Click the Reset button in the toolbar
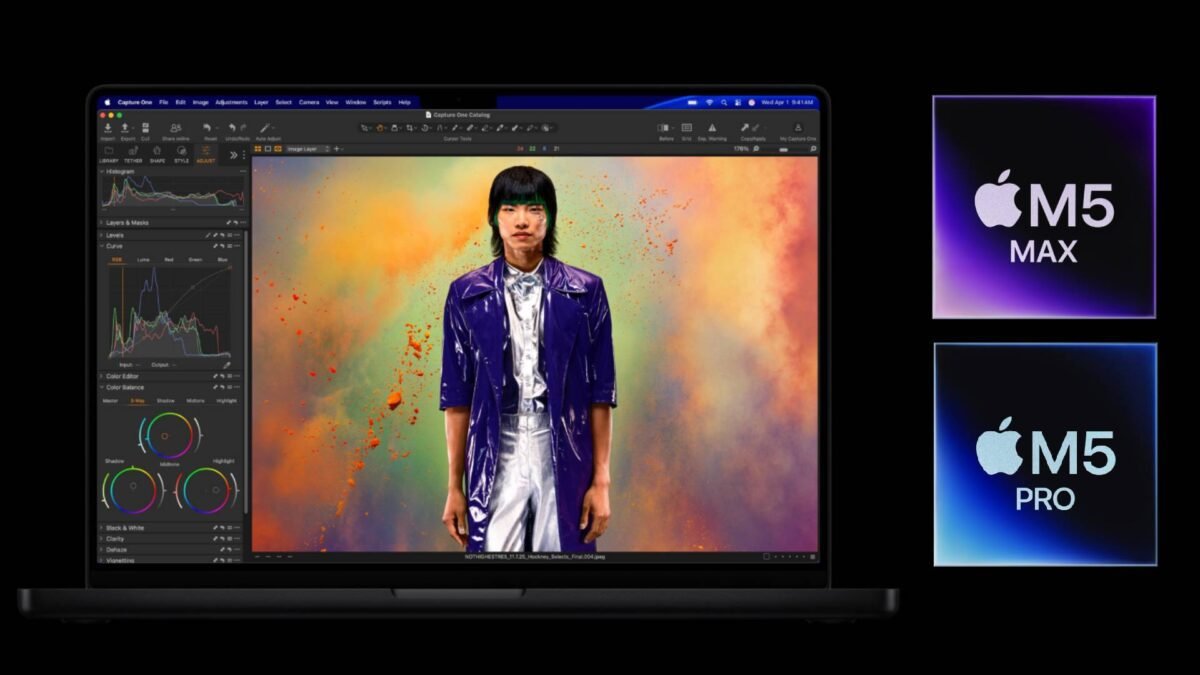This screenshot has width=1200, height=675. click(x=209, y=128)
